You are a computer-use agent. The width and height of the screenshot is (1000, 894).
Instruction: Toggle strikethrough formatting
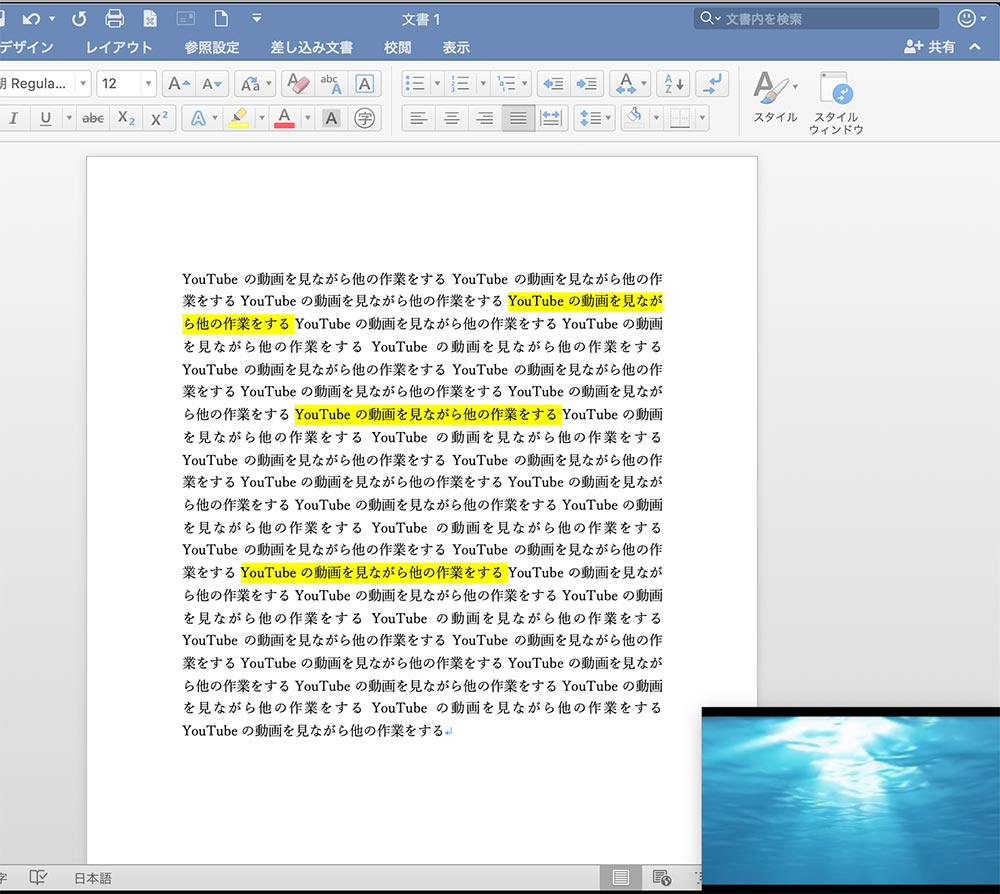coord(93,118)
